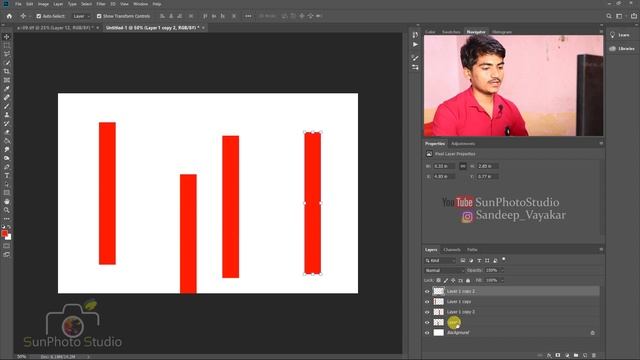Click the Opacity 100% value field
The width and height of the screenshot is (640, 360).
pyautogui.click(x=492, y=271)
